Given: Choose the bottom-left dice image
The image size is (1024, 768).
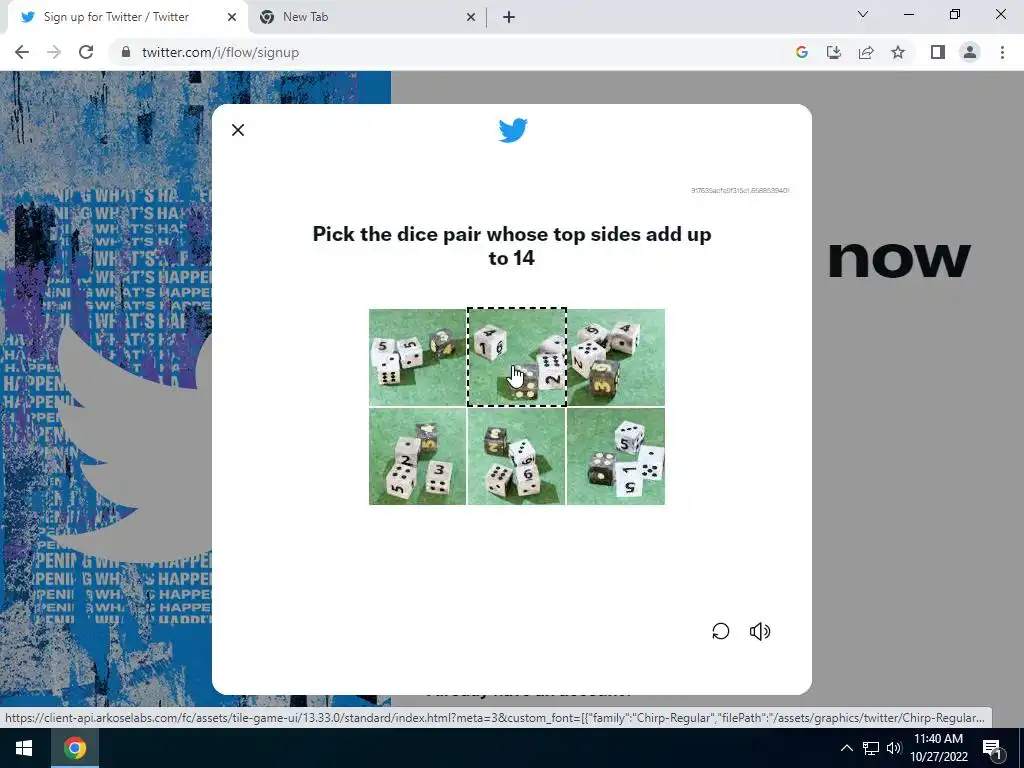Looking at the screenshot, I should (417, 456).
